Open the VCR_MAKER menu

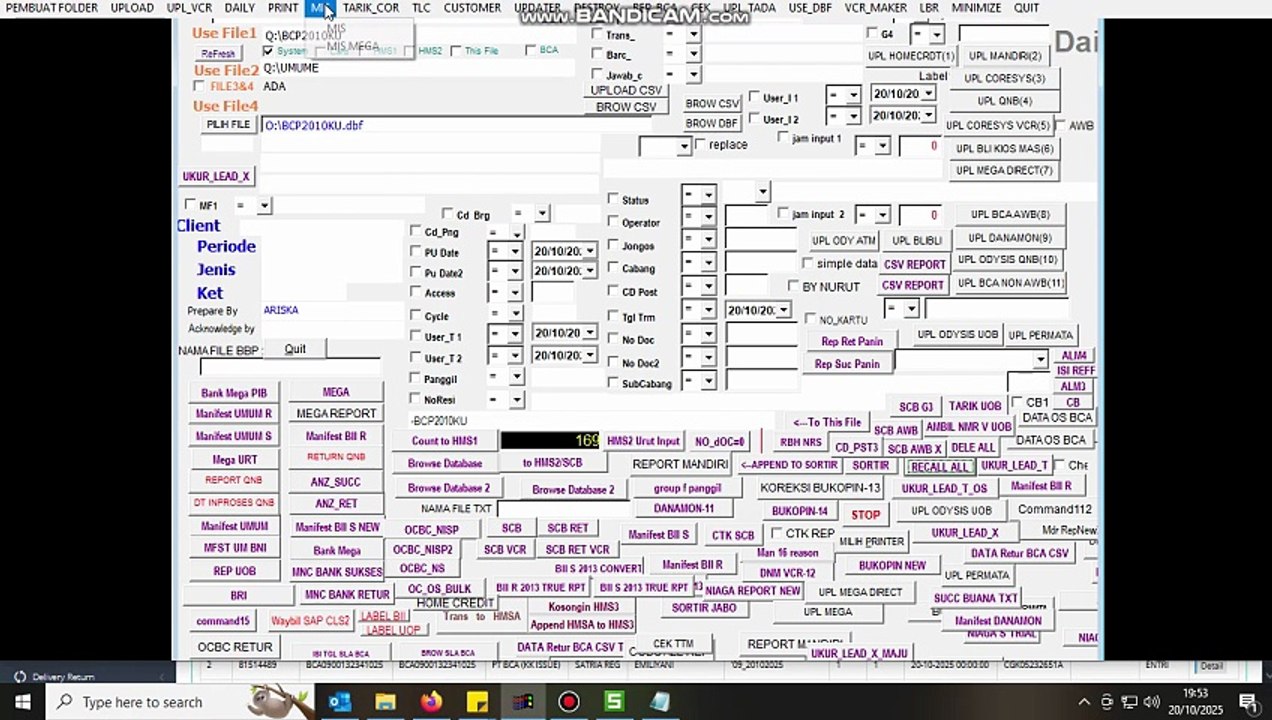[875, 8]
